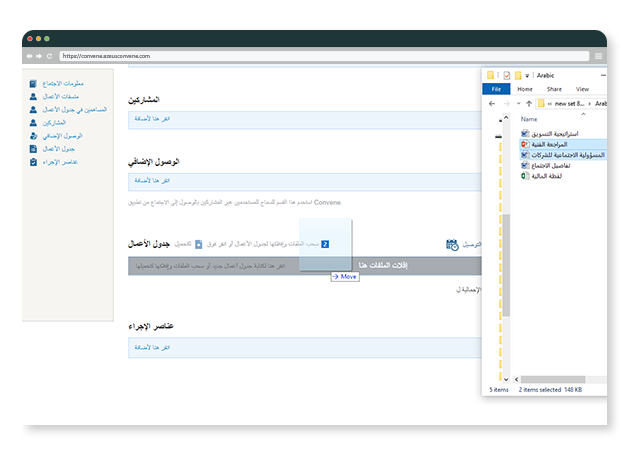Screen dimensions: 630x470
Task: Open the عناصر الإجراء sidebar link
Action: click(60, 162)
